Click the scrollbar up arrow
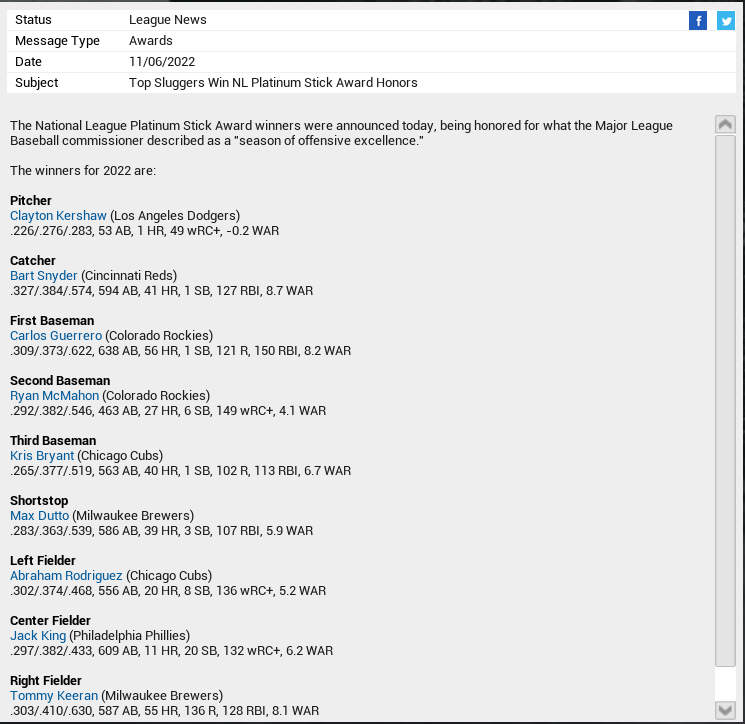This screenshot has width=745, height=724. [726, 124]
